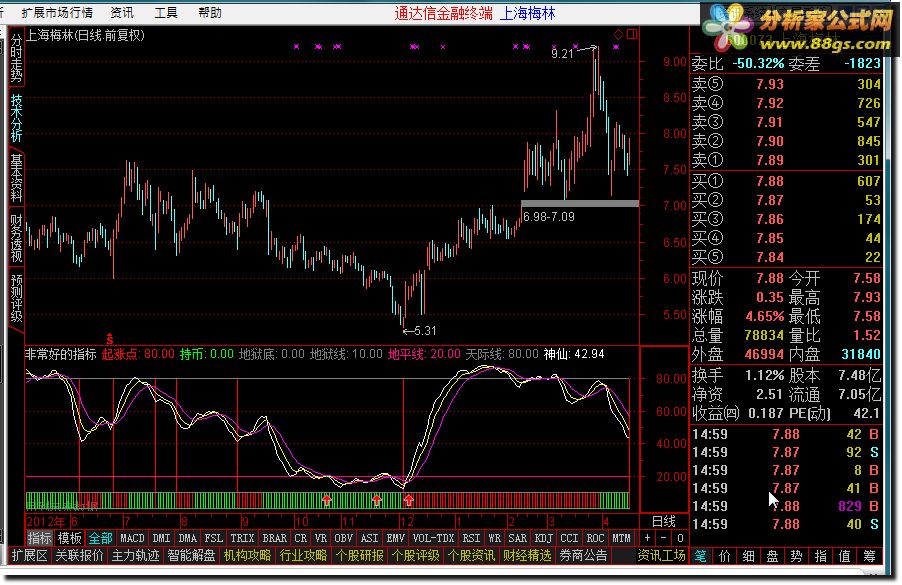Open the 主力轨迹 tab
Screen dimensions: 902x585
coord(135,556)
